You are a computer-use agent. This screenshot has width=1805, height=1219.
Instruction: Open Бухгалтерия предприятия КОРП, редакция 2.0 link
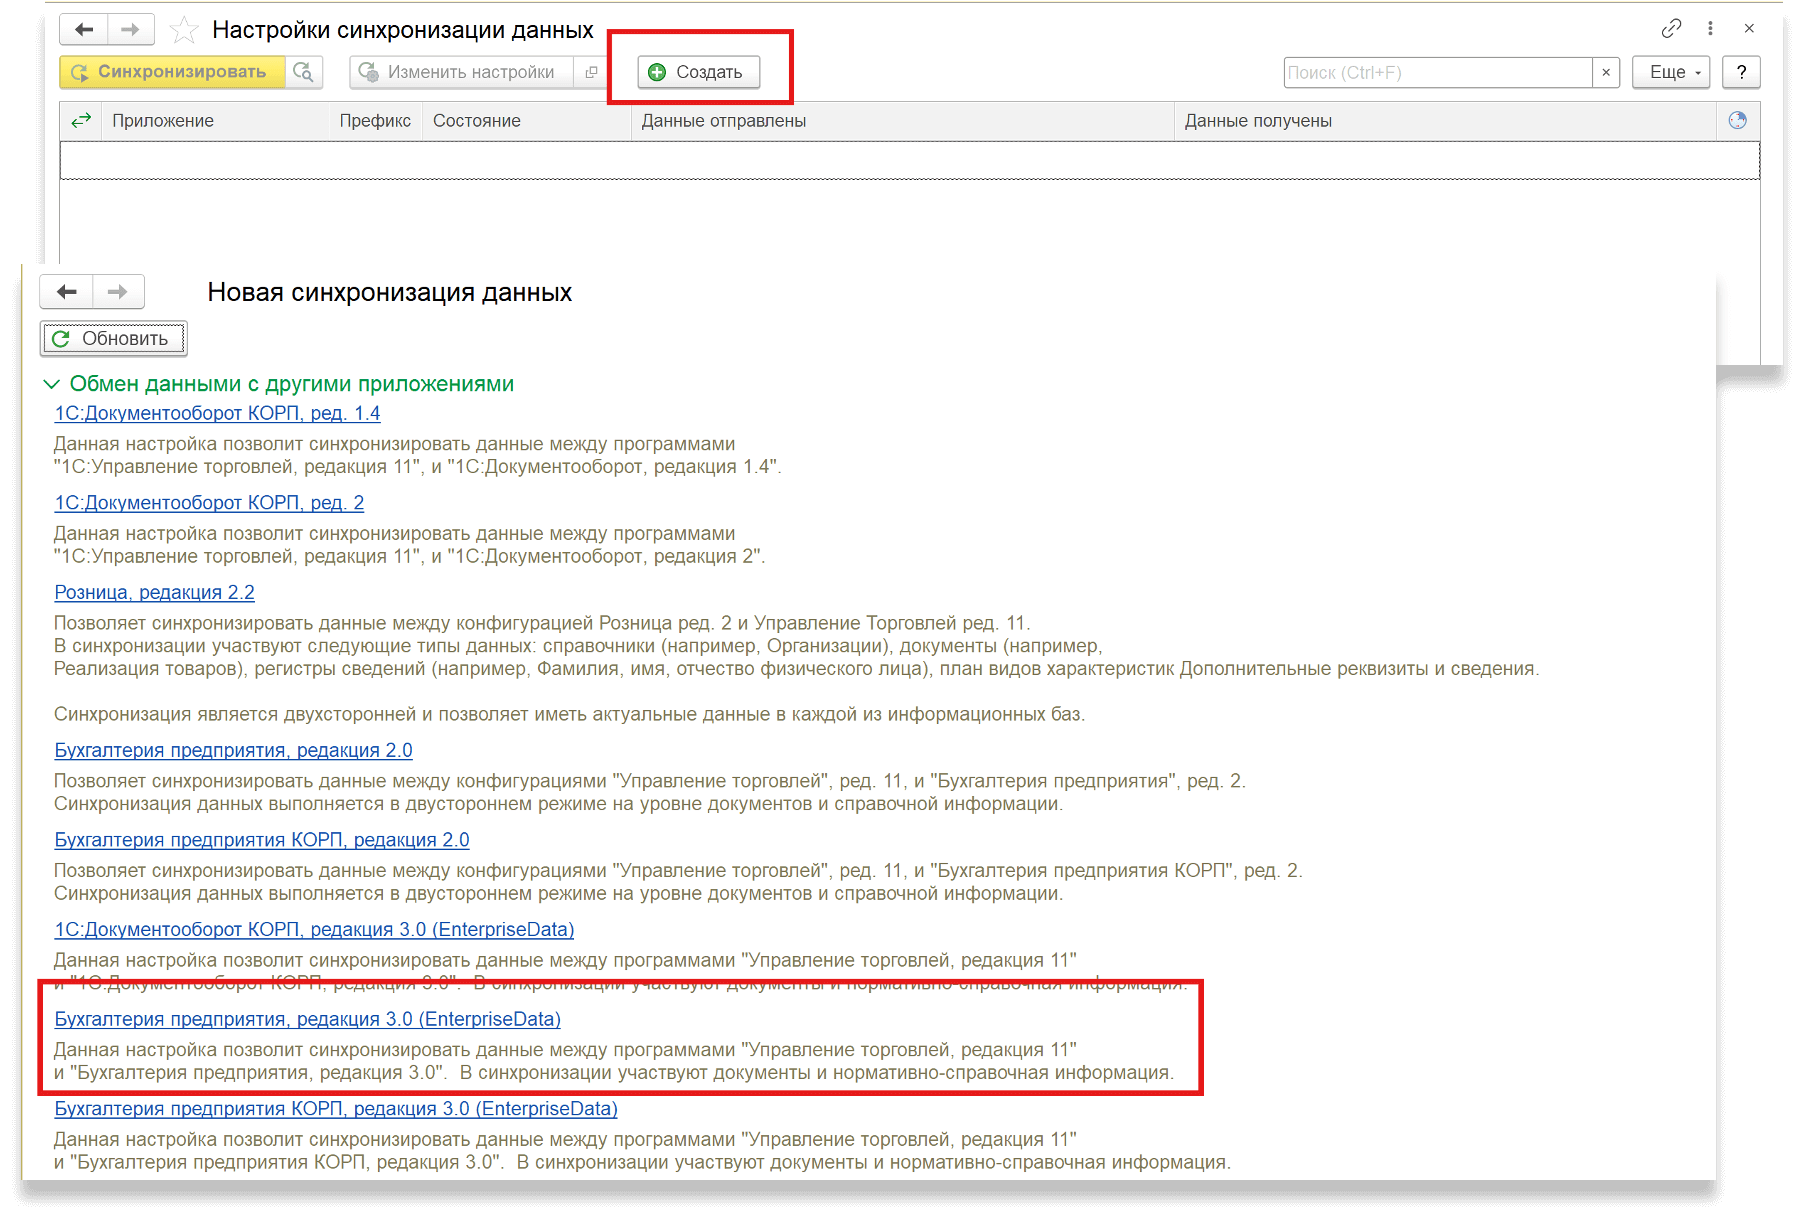coord(262,840)
